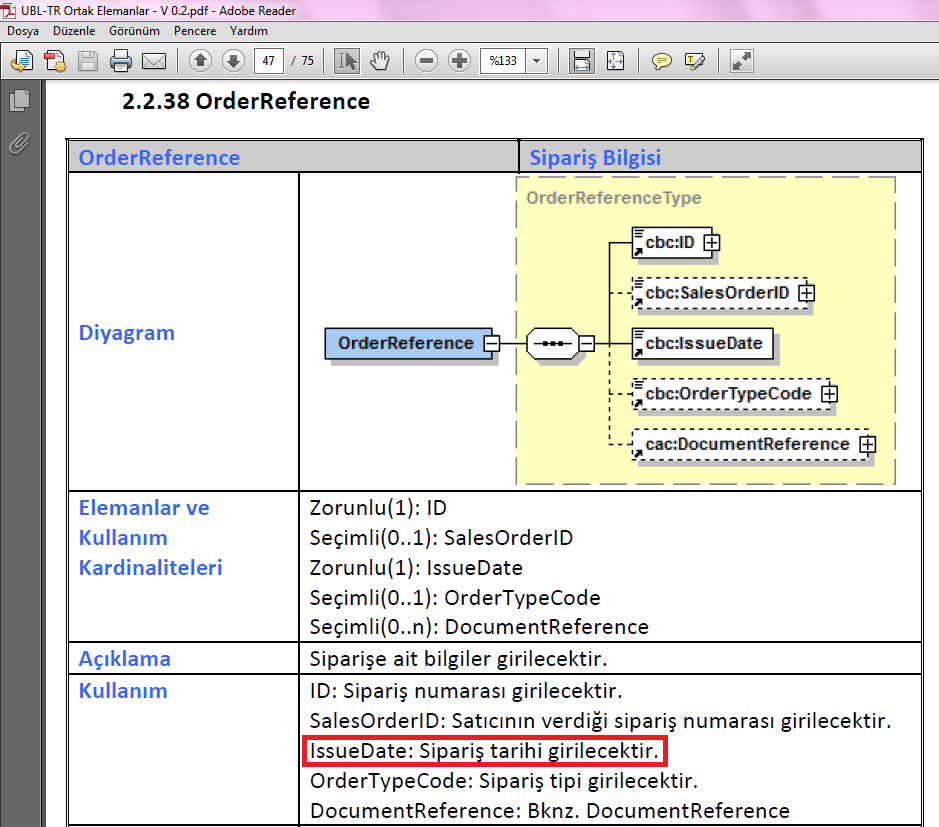Expand the cac:DocumentReference node
939x827 pixels.
pos(867,444)
